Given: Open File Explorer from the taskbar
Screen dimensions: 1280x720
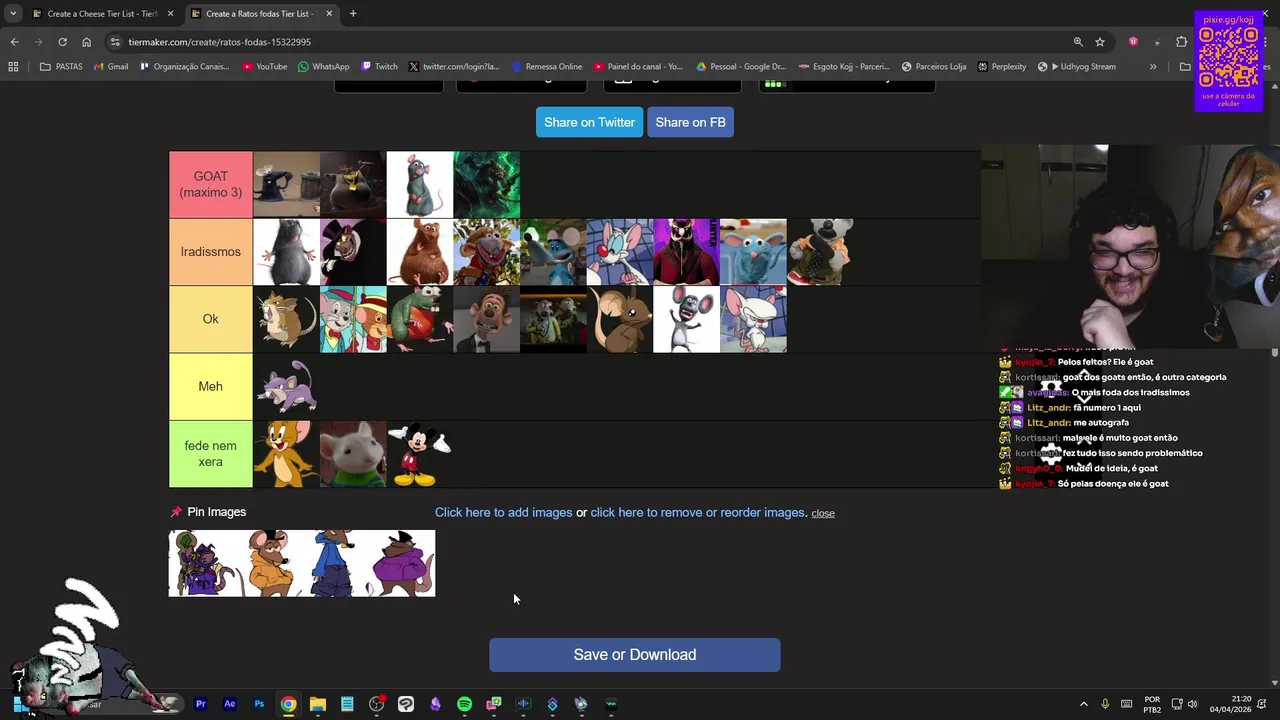Looking at the screenshot, I should click(317, 704).
